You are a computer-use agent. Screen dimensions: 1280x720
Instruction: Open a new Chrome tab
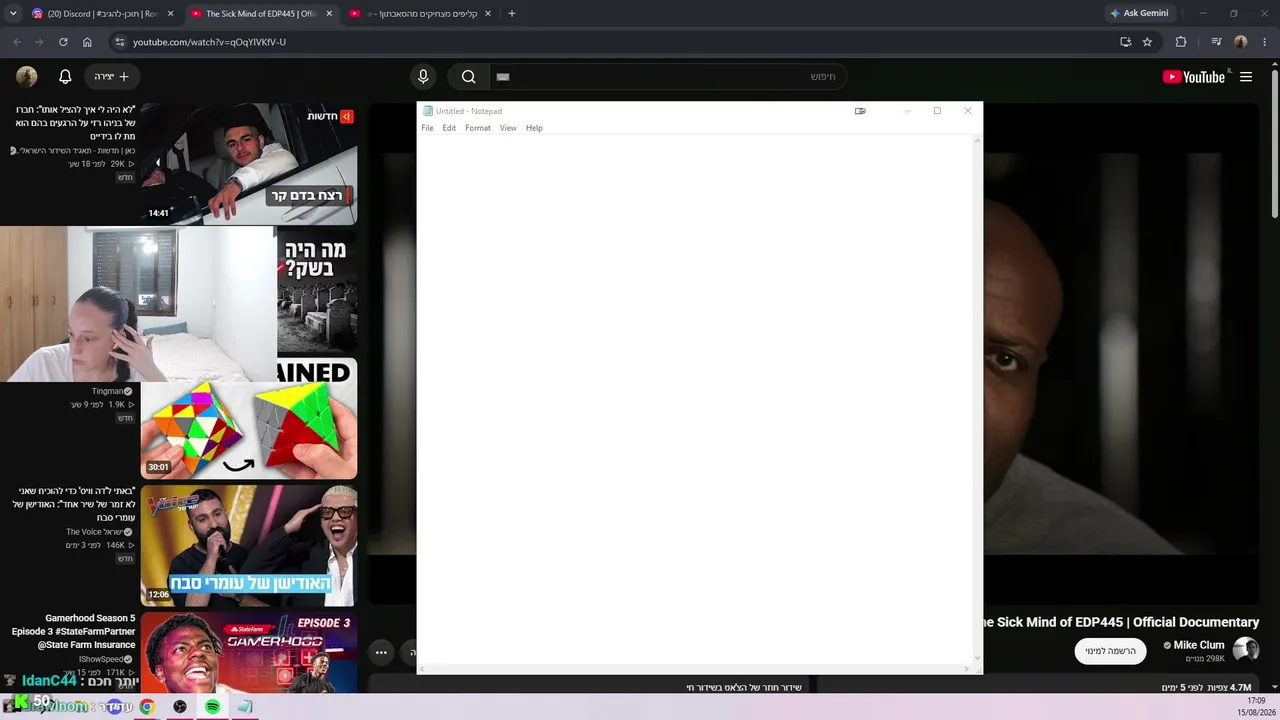coord(512,14)
